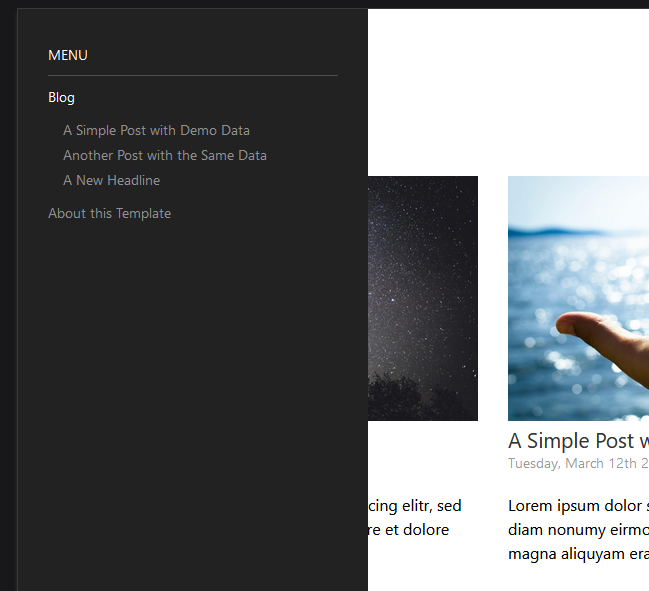
Task: Click the 'Tuesday, March 12th' post date
Action: pos(578,464)
